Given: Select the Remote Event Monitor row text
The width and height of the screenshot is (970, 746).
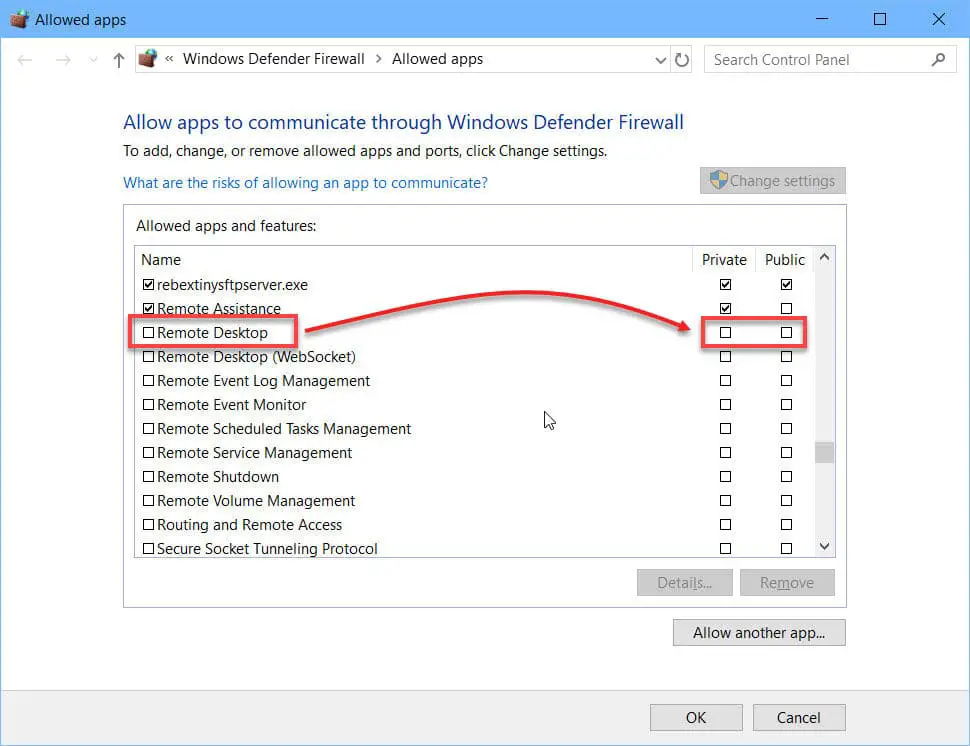Looking at the screenshot, I should (x=231, y=405).
